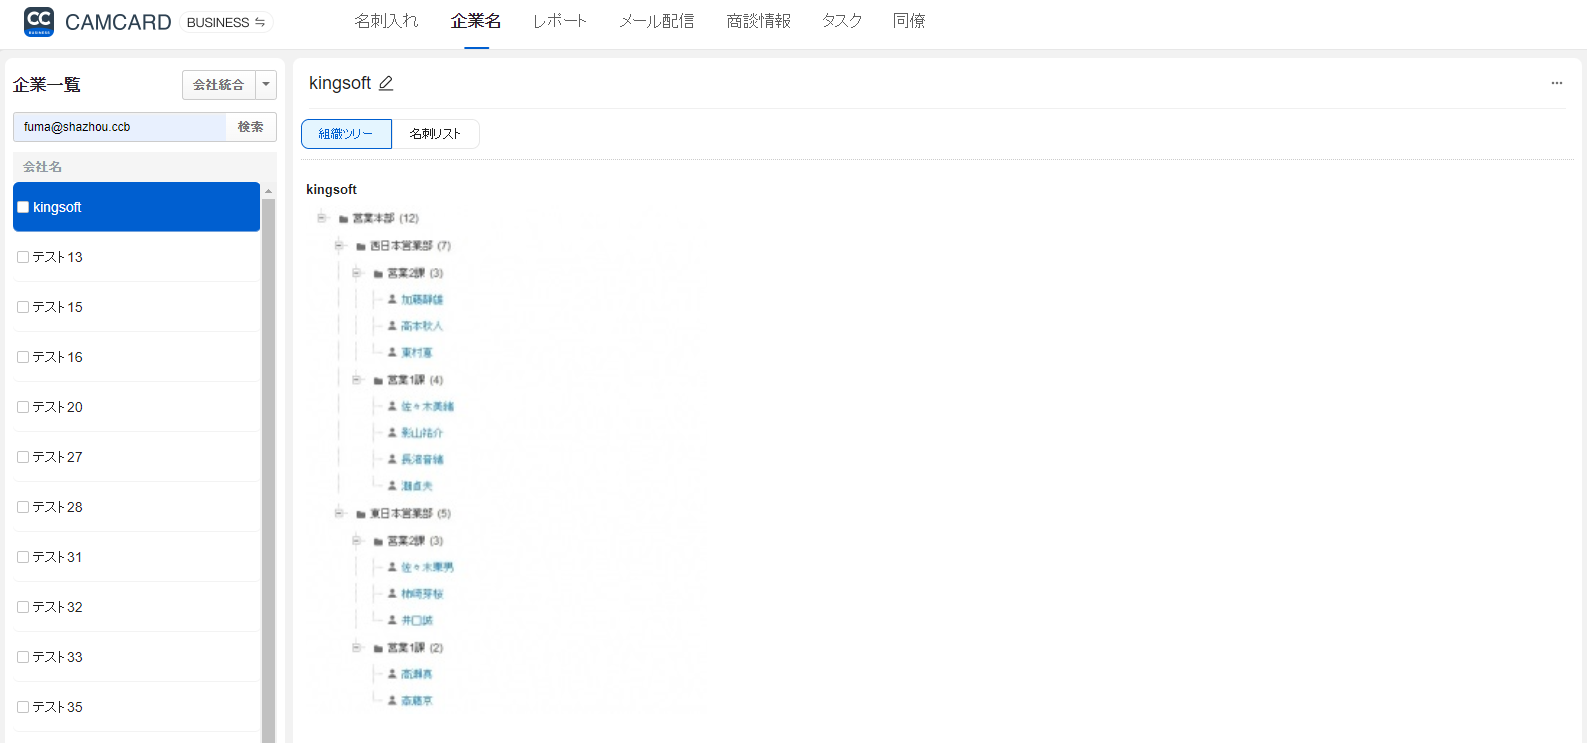Open contact link 柿崎芽桜
Image resolution: width=1587 pixels, height=743 pixels.
pyautogui.click(x=422, y=594)
